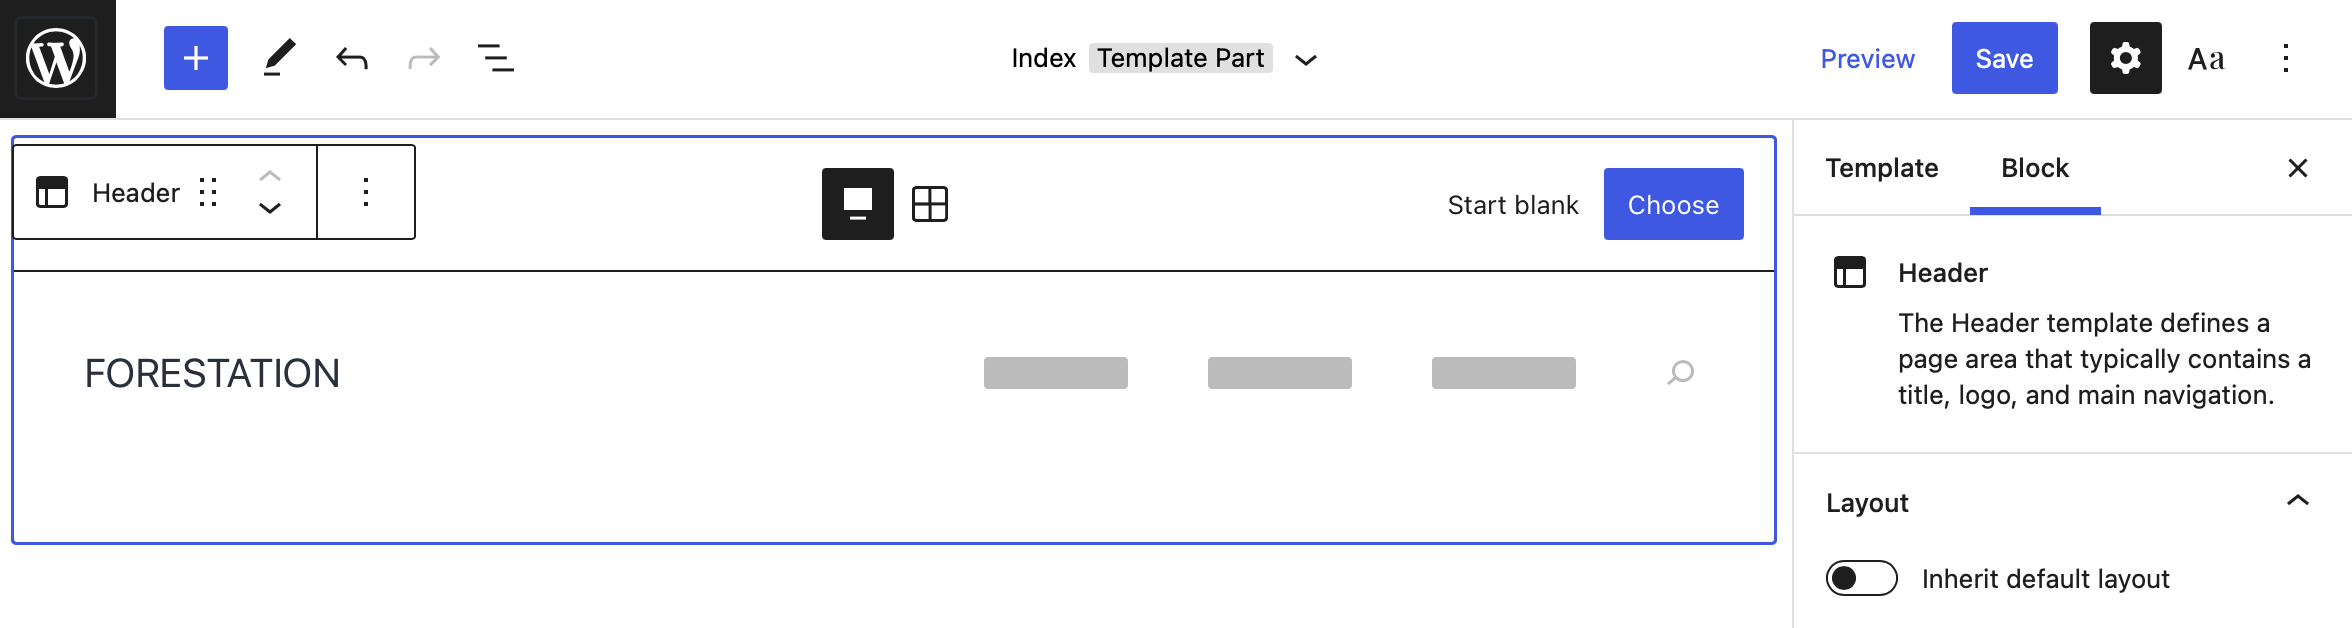Select the editing tools pencil icon

tap(278, 57)
